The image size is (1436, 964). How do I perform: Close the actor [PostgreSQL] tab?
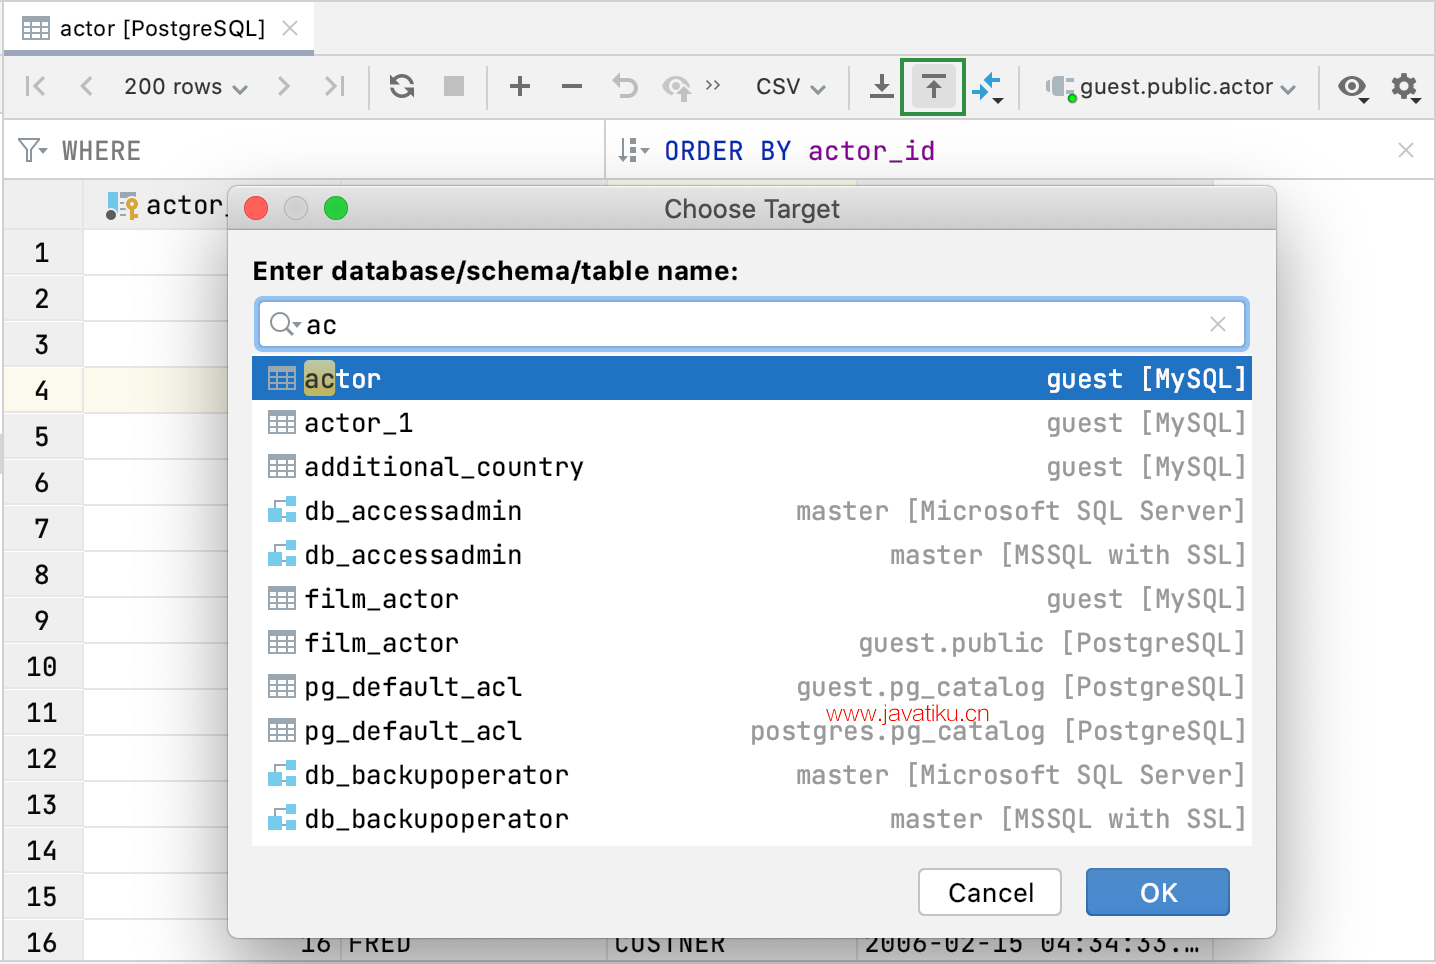pos(290,28)
